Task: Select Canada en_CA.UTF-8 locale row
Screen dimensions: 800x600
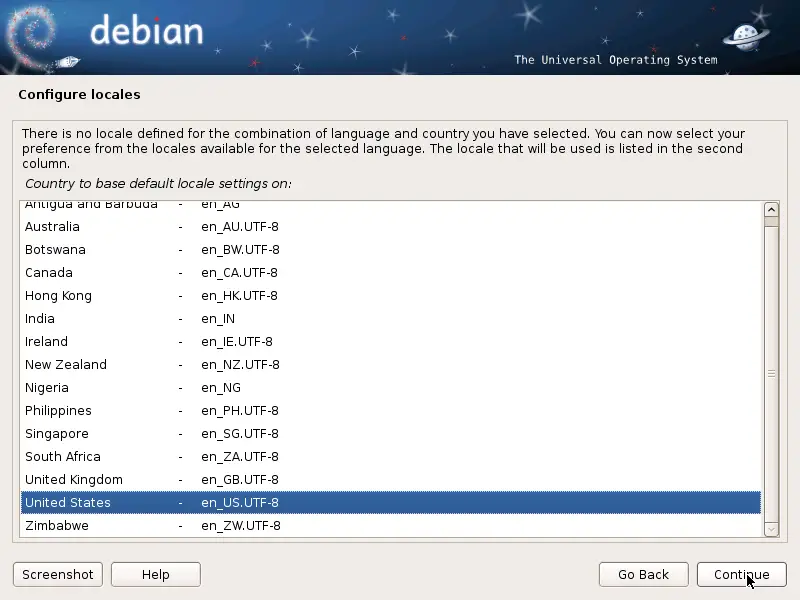Action: [391, 272]
